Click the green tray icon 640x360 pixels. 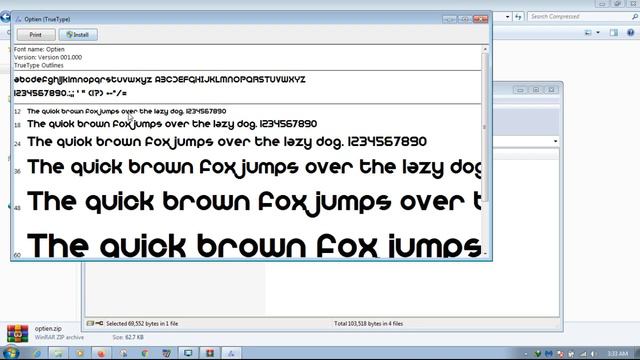pos(538,354)
